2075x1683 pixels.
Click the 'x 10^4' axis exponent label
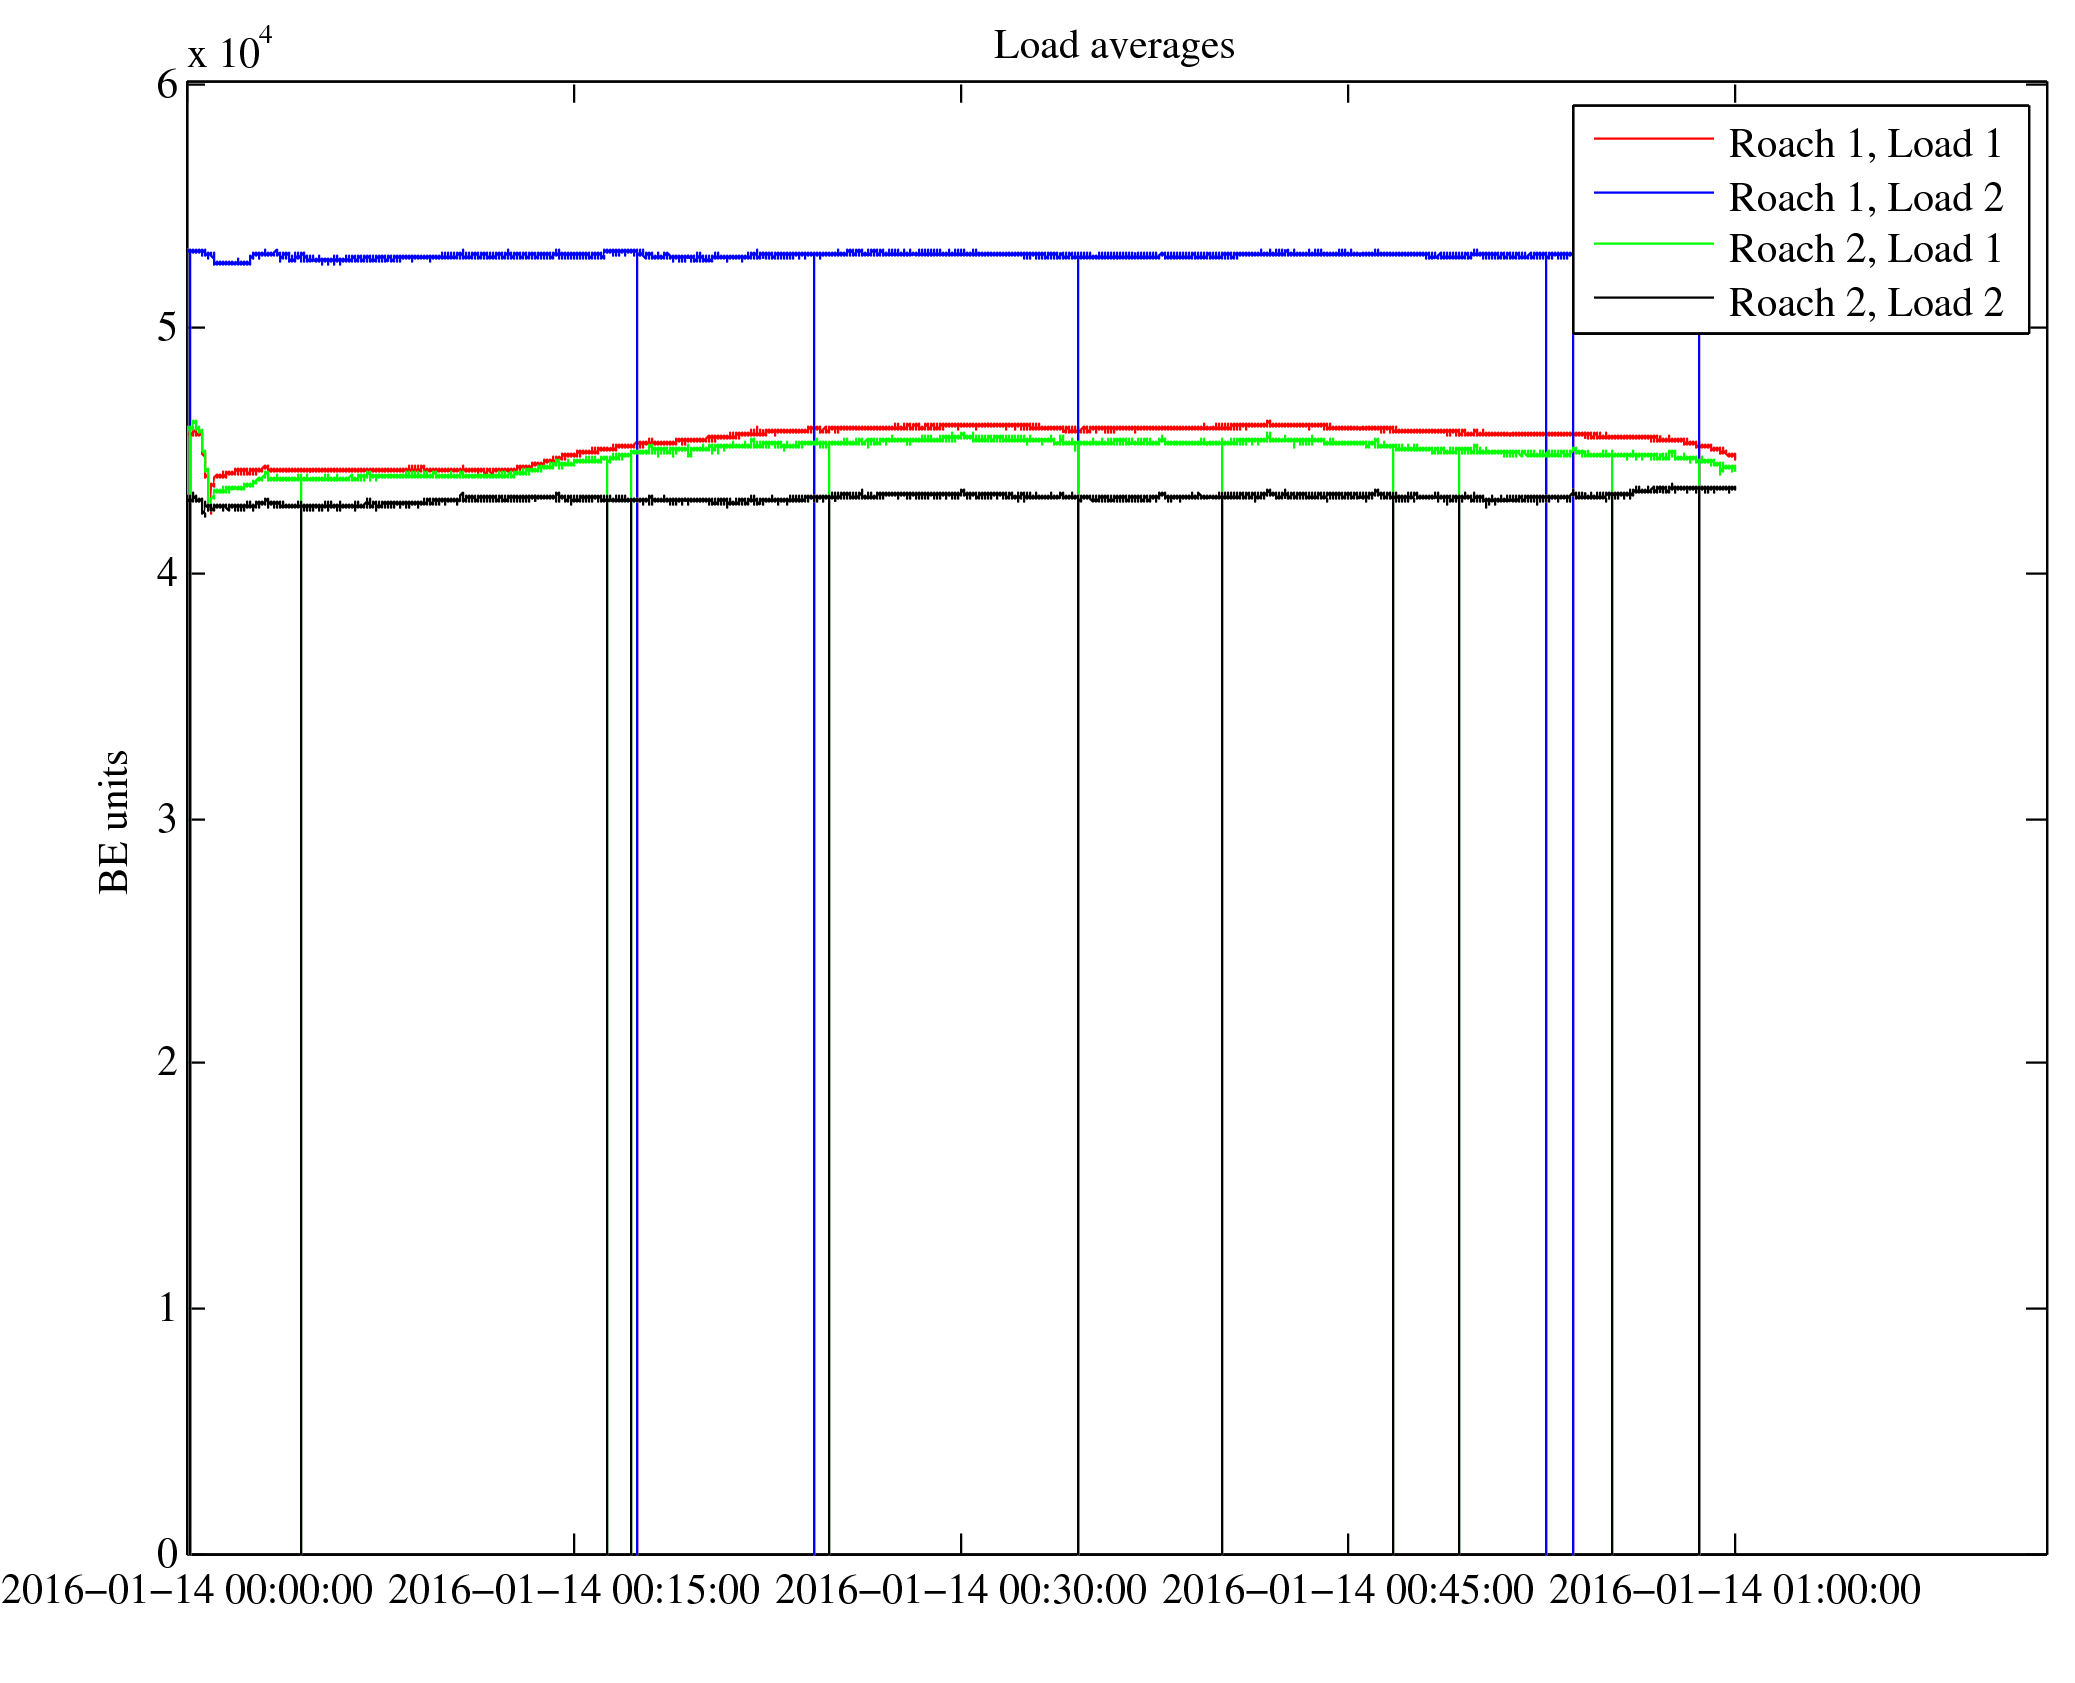click(230, 51)
